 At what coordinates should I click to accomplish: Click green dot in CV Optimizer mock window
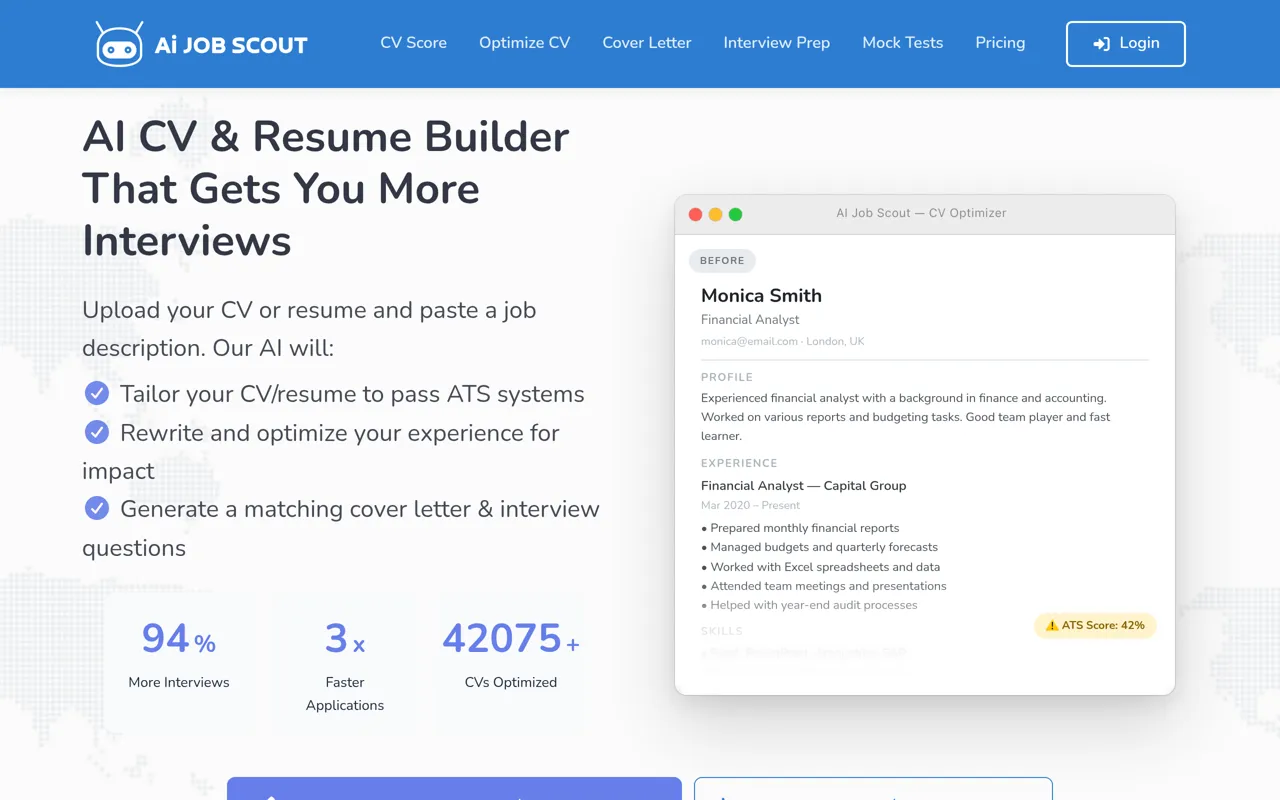coord(735,214)
